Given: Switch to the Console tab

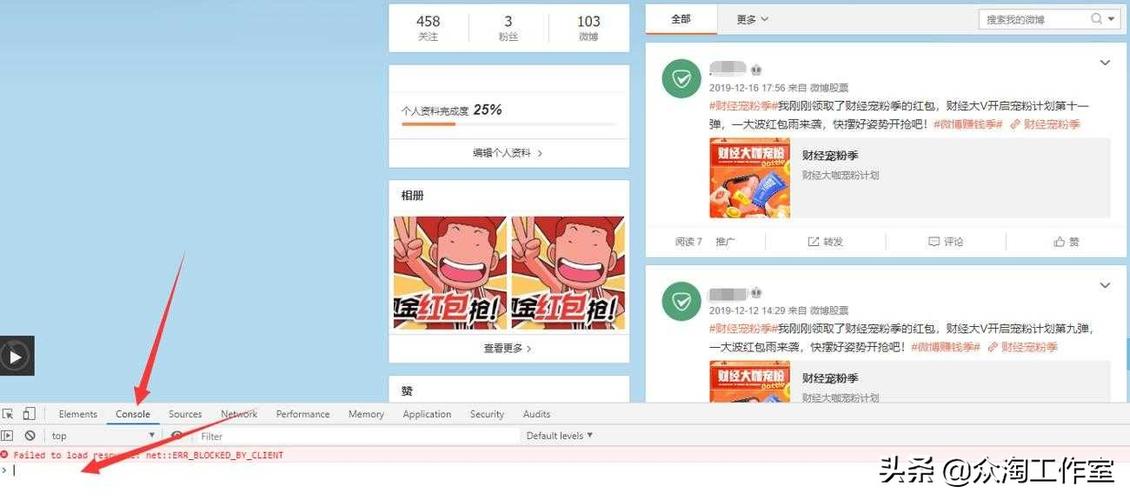Looking at the screenshot, I should point(133,414).
